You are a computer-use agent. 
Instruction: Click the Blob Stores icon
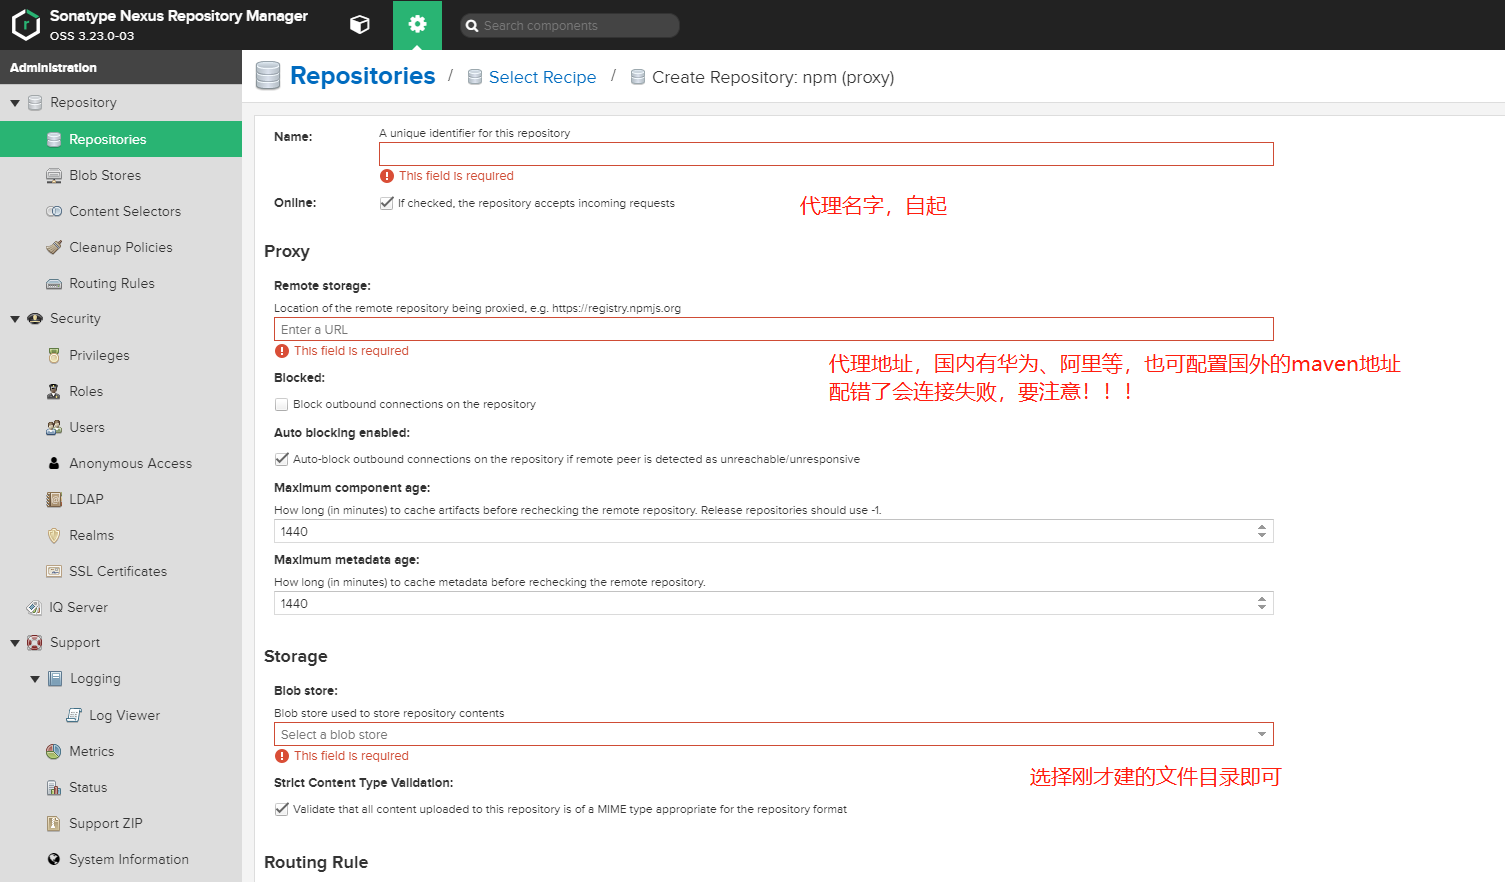pyautogui.click(x=54, y=175)
